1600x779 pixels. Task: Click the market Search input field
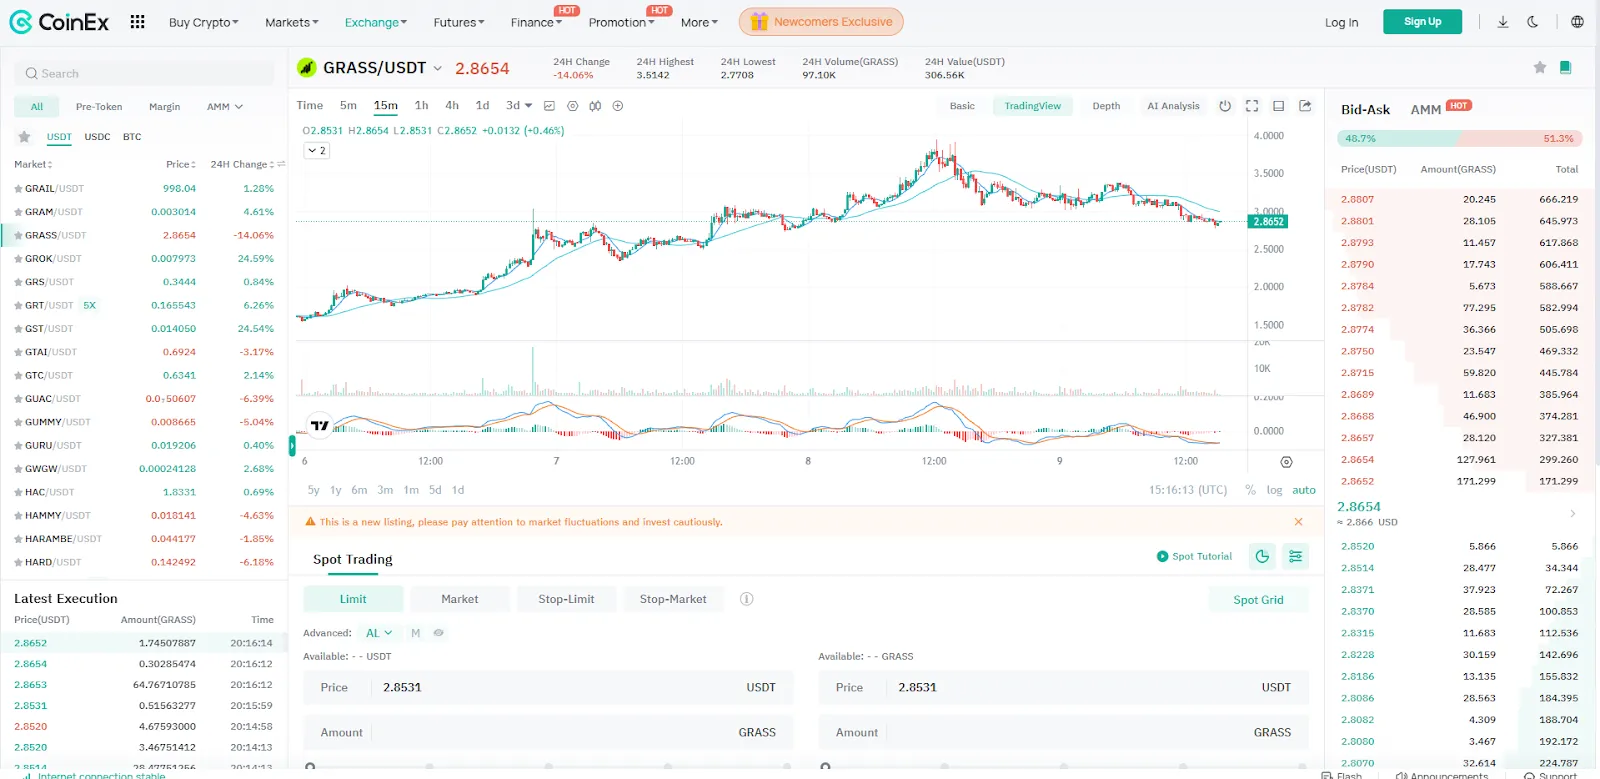[144, 73]
